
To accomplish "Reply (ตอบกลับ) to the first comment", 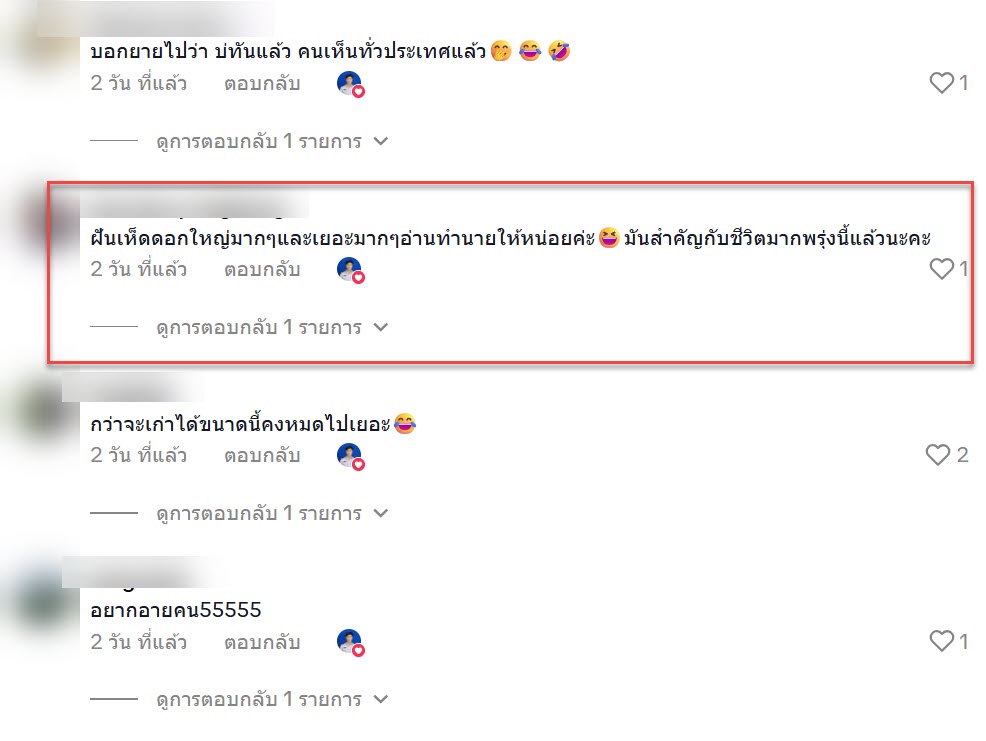I will coord(262,84).
